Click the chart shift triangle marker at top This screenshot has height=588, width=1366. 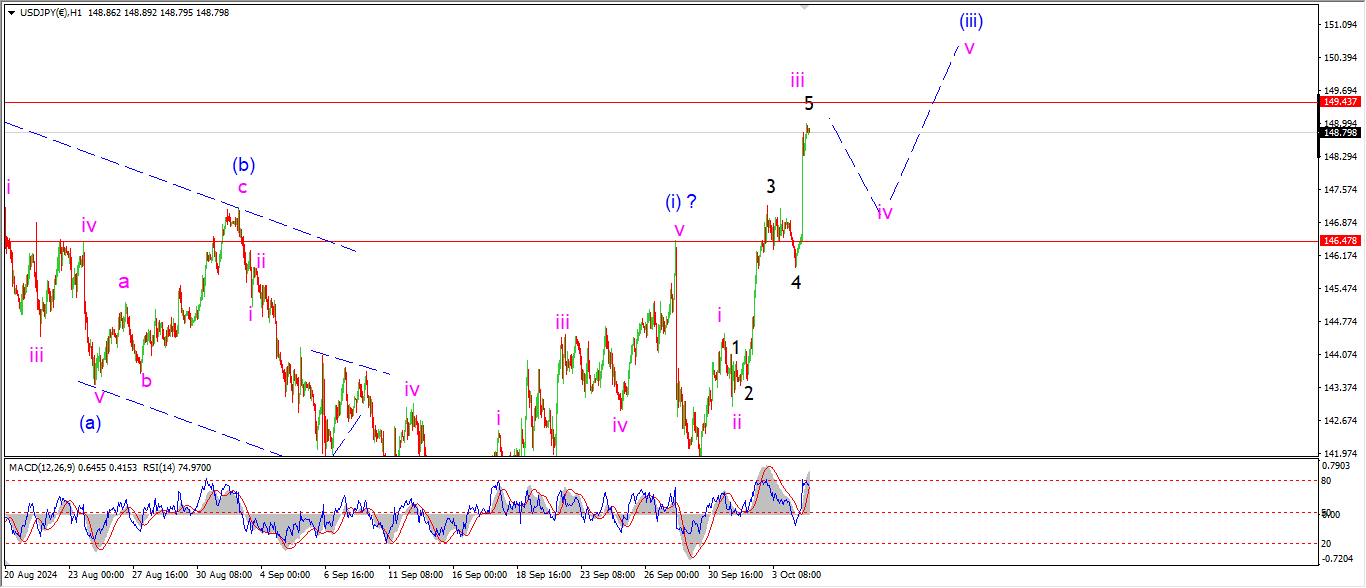(x=804, y=7)
